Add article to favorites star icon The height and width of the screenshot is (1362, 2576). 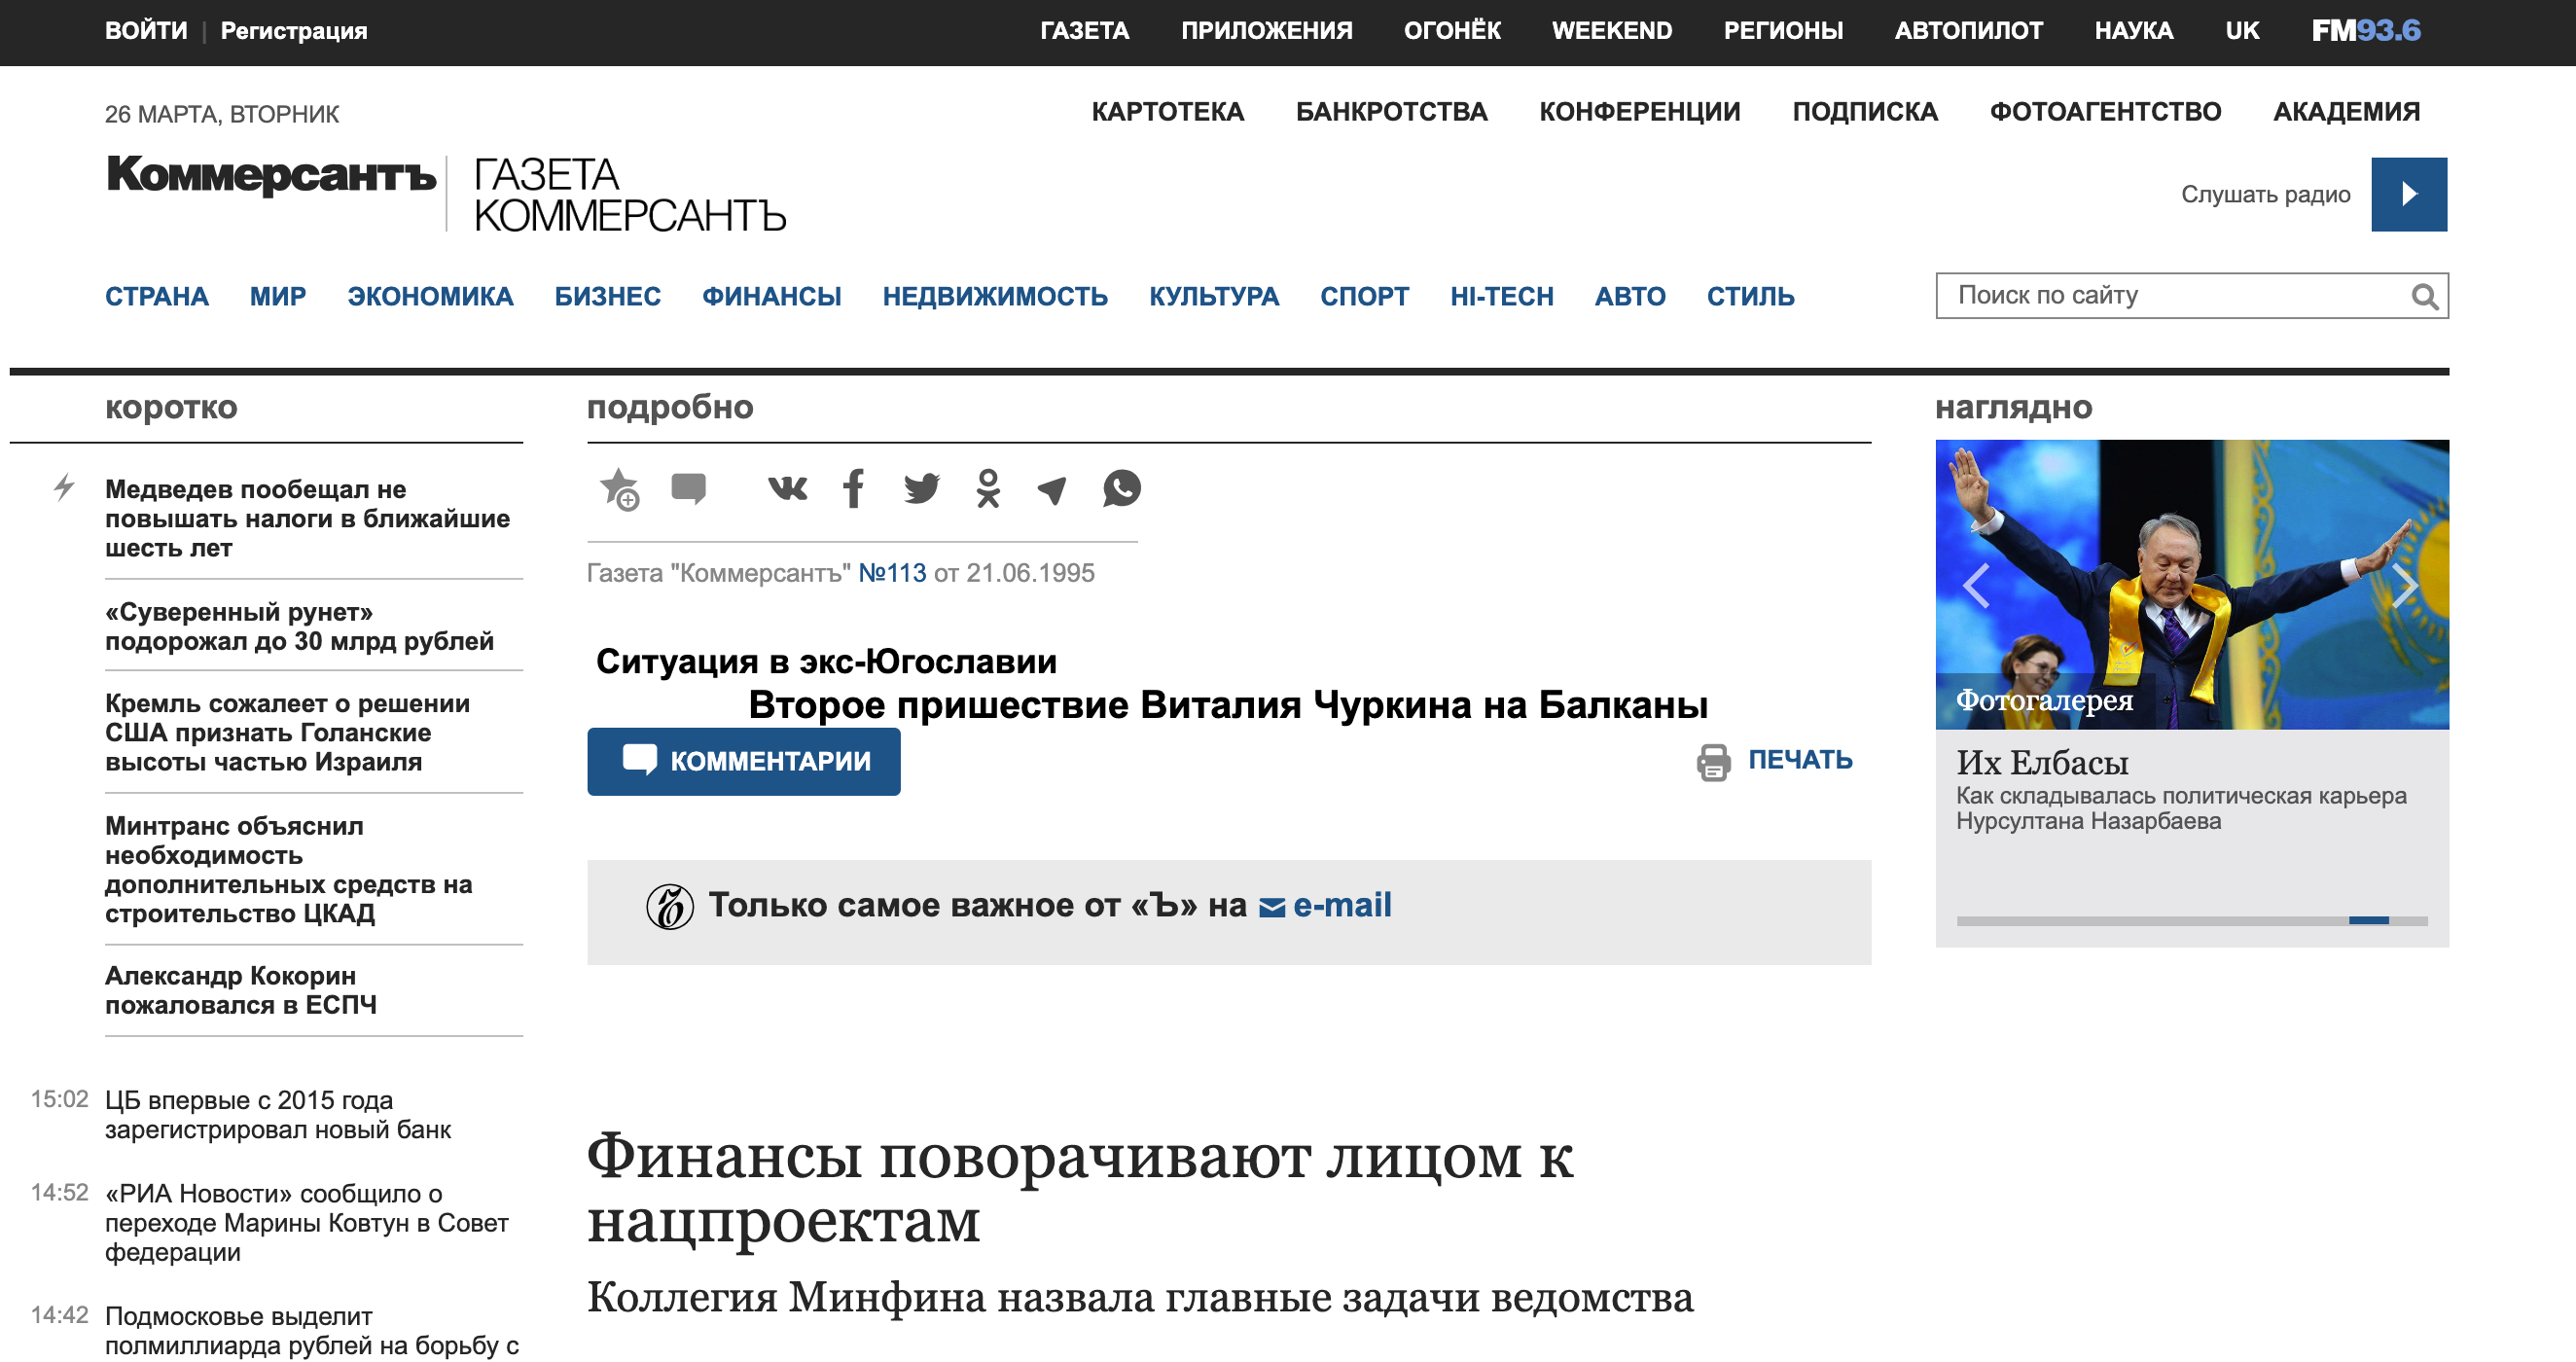[x=619, y=489]
